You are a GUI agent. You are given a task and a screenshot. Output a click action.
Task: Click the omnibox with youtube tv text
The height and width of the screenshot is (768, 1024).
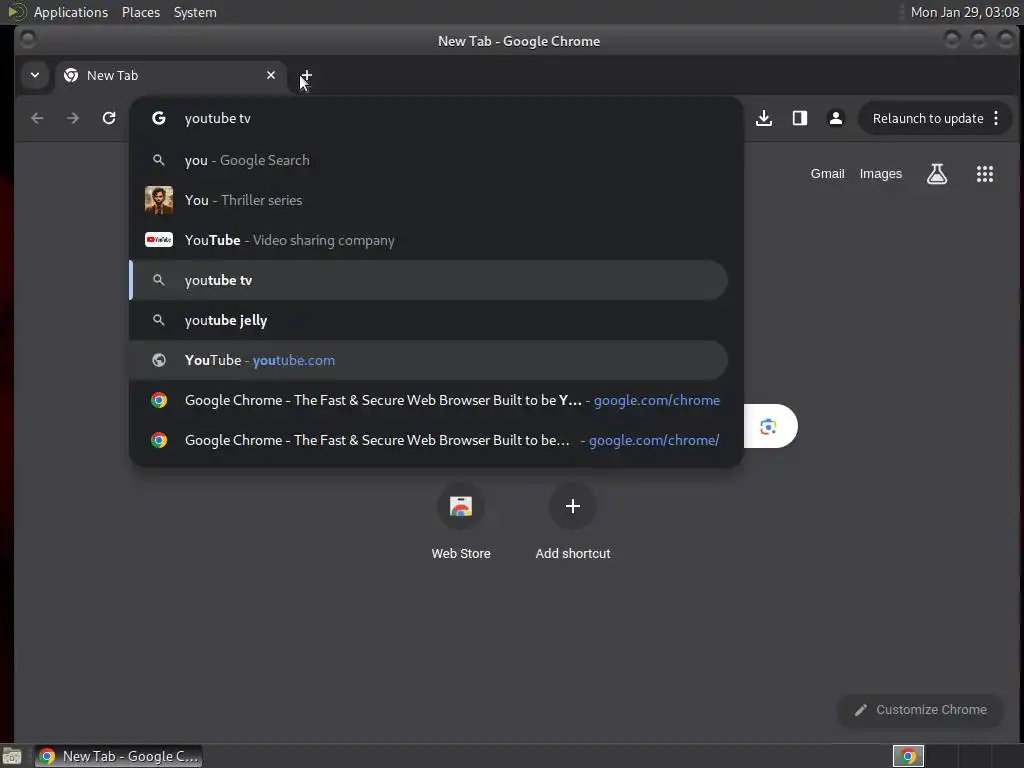coord(436,118)
